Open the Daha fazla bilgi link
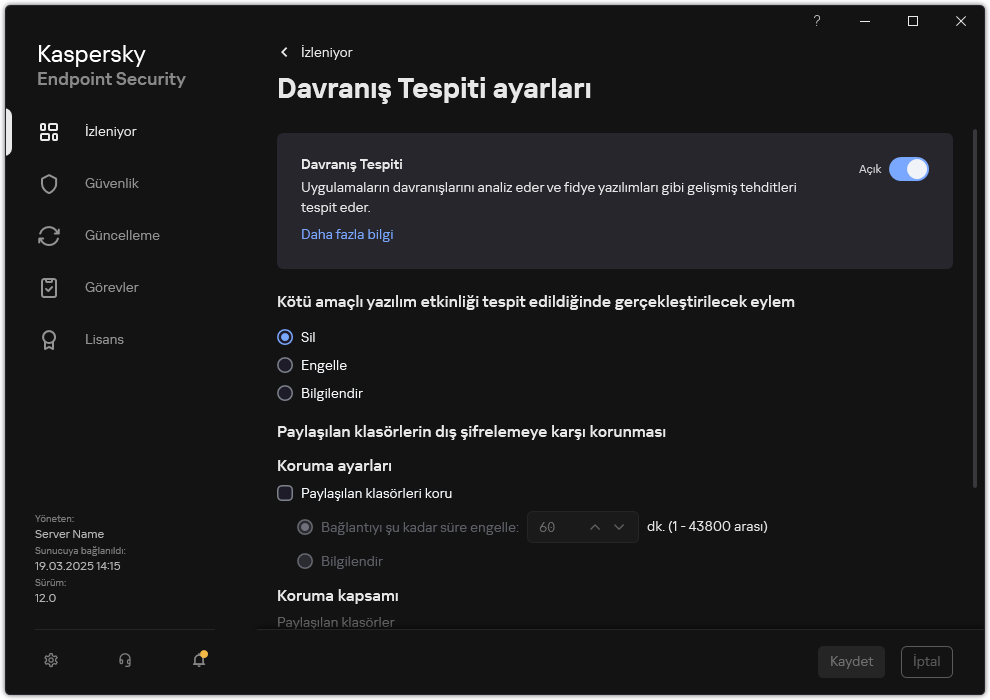 (x=347, y=233)
